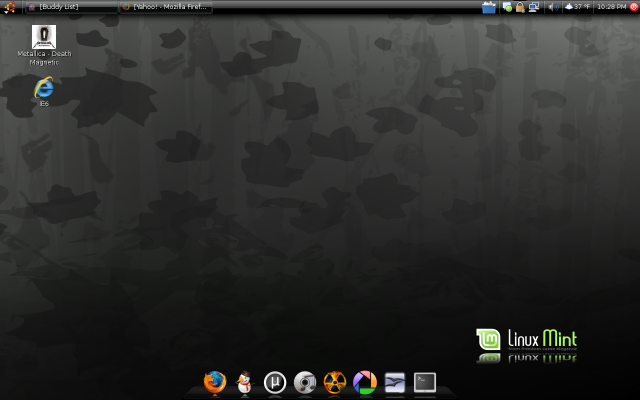Open uTorrent from the dock
640x400 pixels.
[x=275, y=382]
